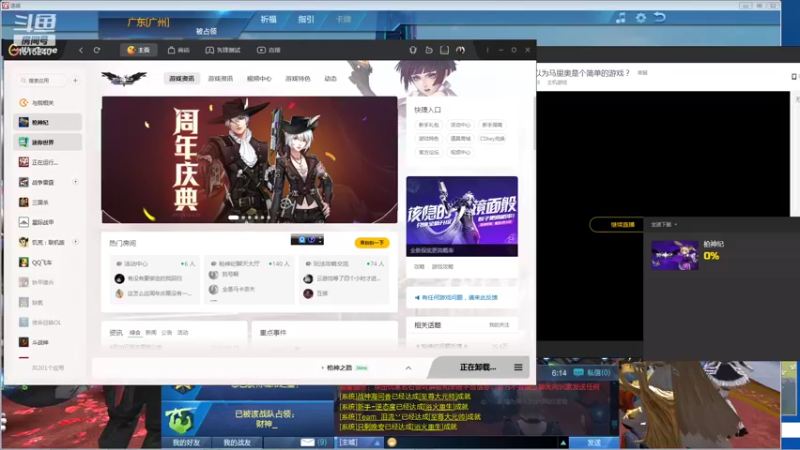This screenshot has height=450, width=800.
Task: Open the 商店 store tab
Action: coord(179,50)
